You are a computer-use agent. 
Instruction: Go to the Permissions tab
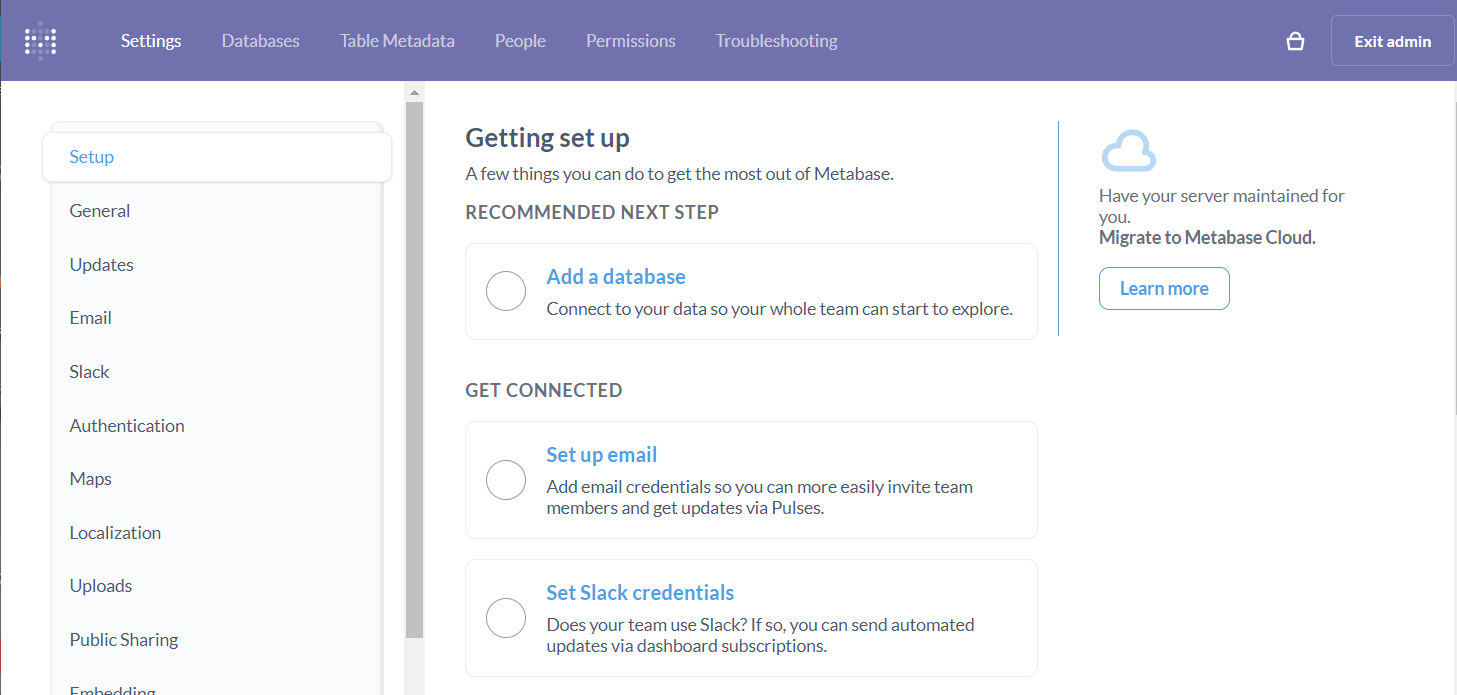(x=630, y=41)
